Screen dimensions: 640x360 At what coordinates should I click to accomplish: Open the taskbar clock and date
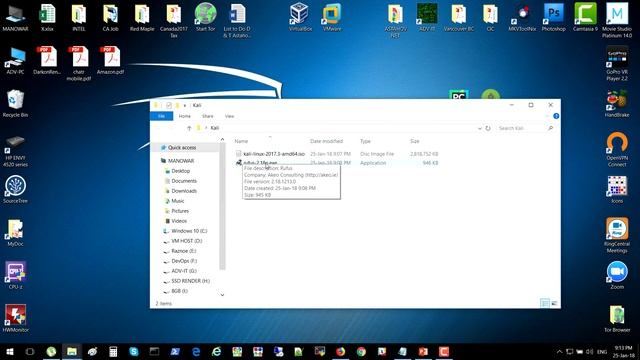(x=624, y=351)
